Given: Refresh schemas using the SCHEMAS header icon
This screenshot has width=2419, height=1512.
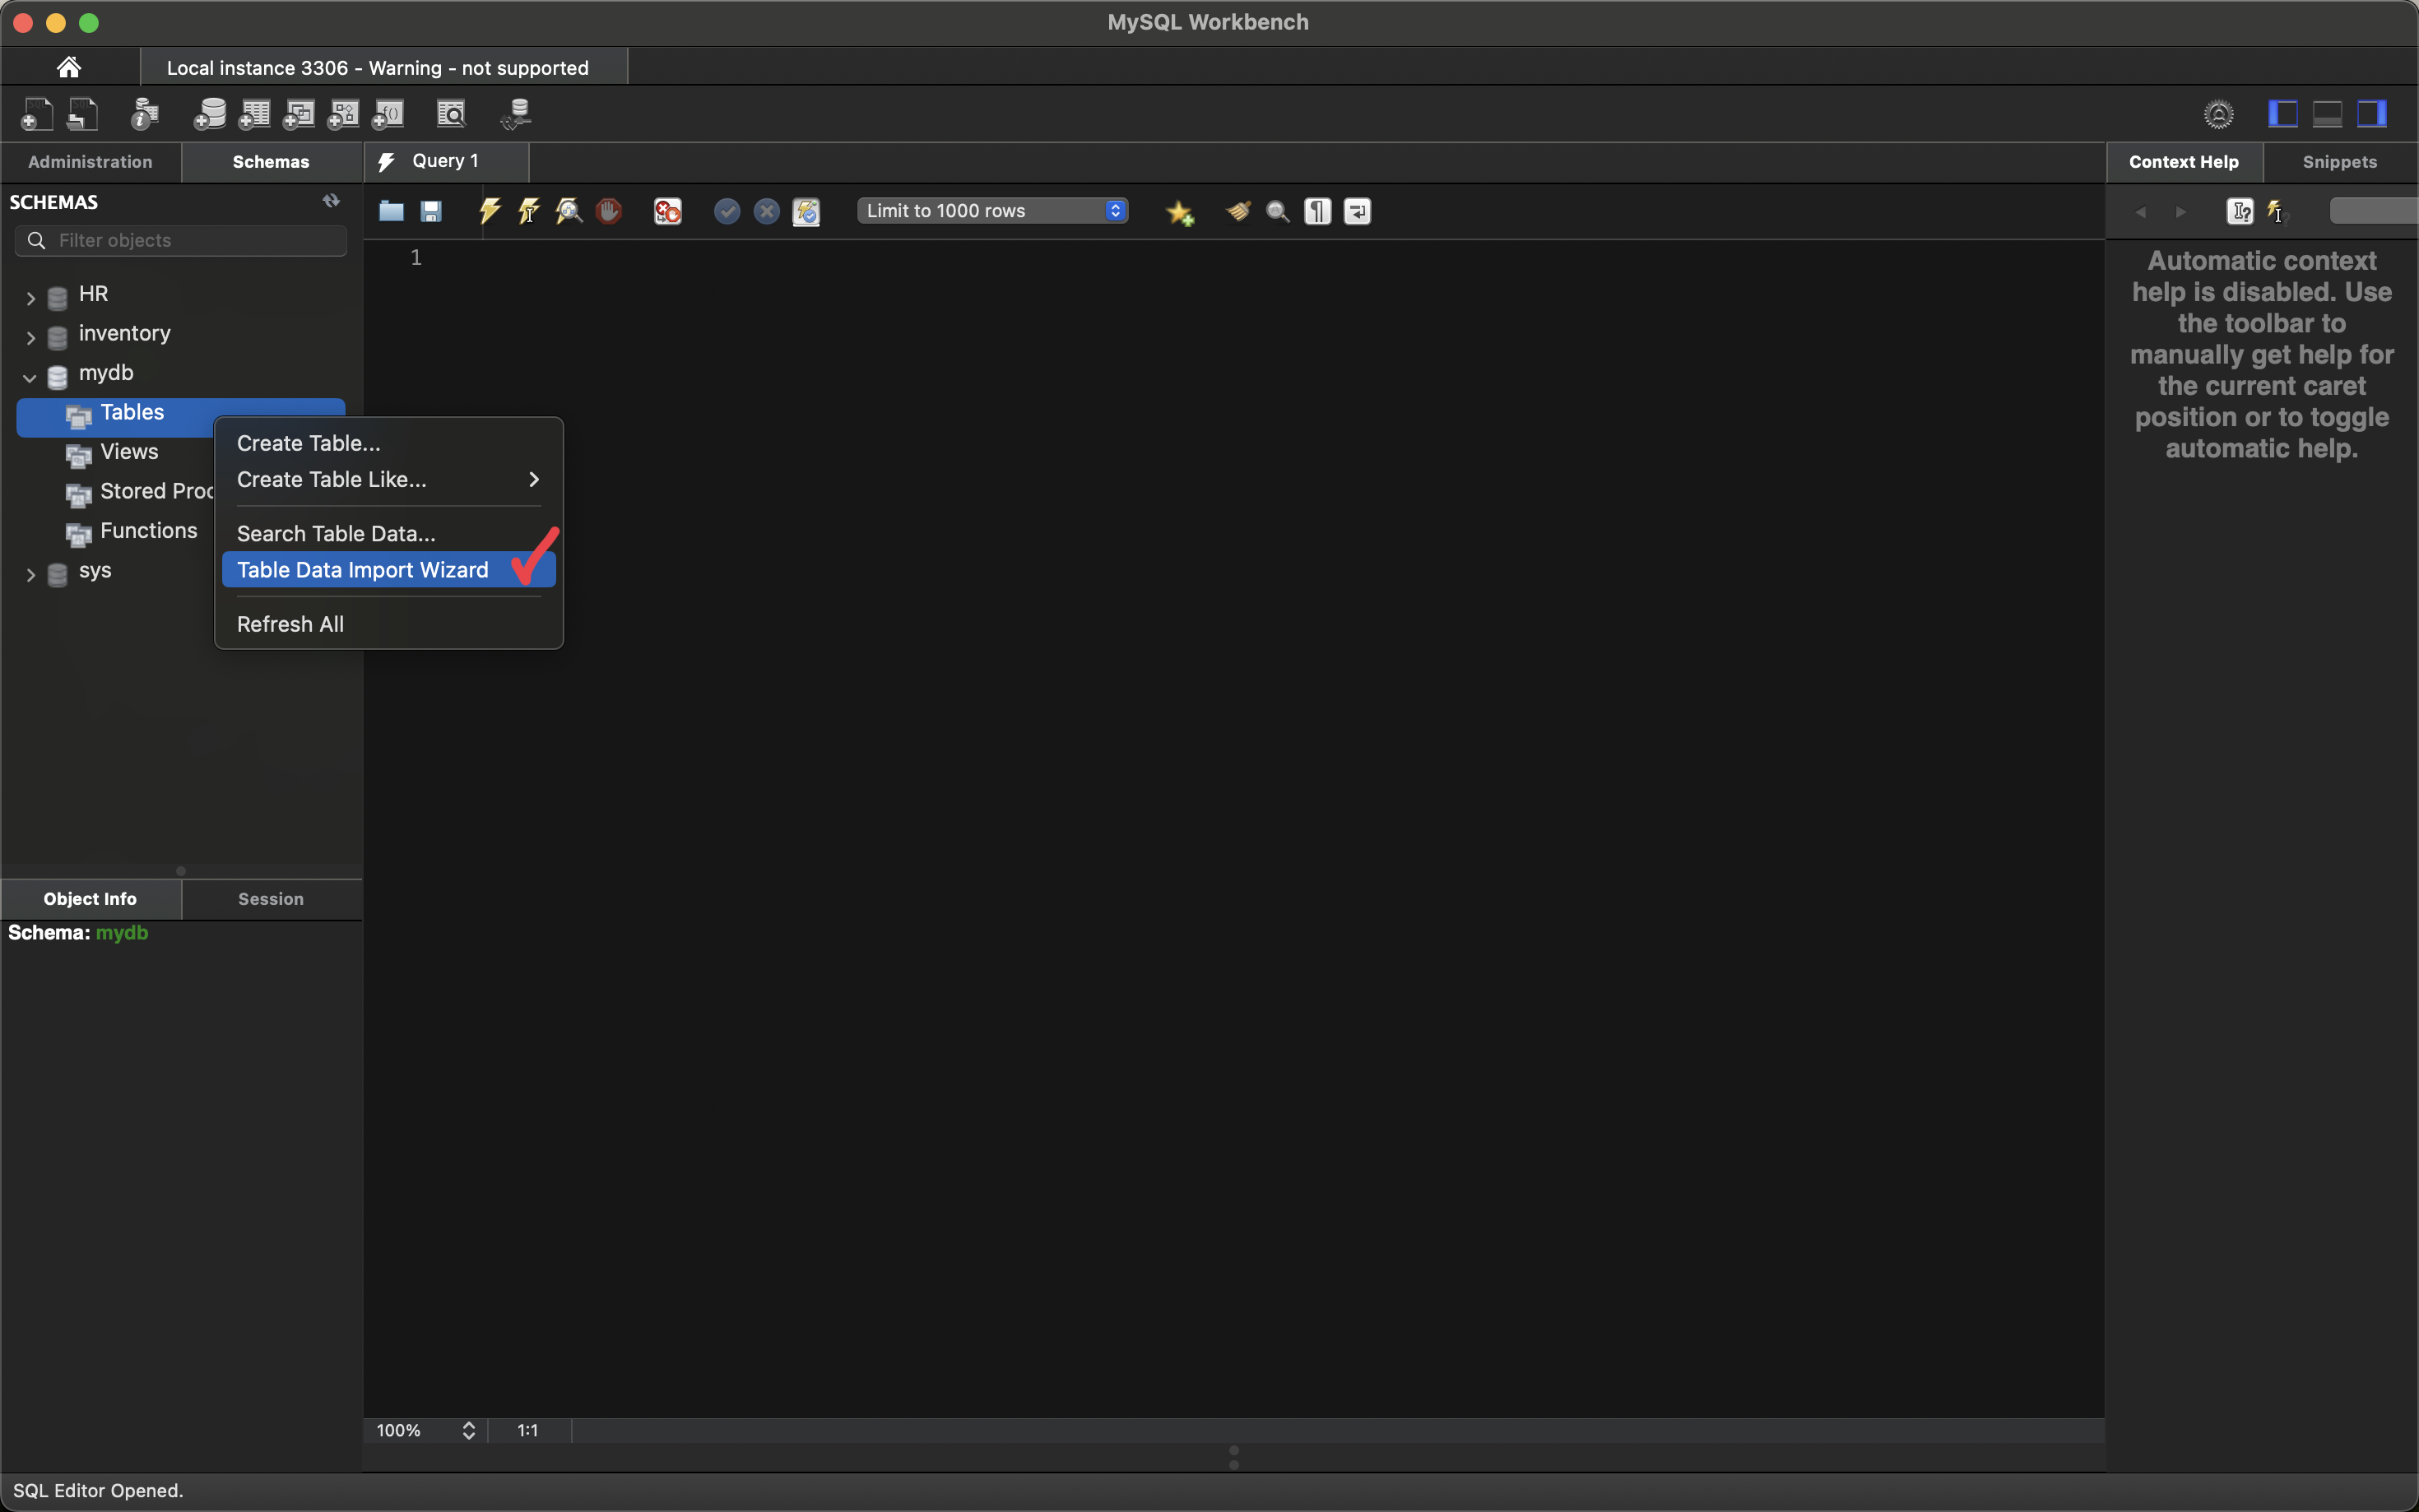Looking at the screenshot, I should [x=331, y=201].
